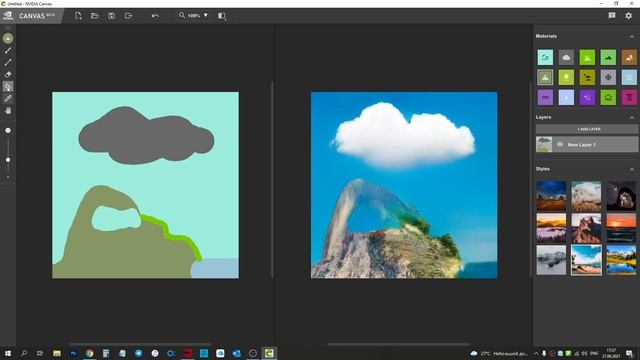Apply the cloudy mountain style thumbnail
The image size is (640, 360).
coord(586,196)
